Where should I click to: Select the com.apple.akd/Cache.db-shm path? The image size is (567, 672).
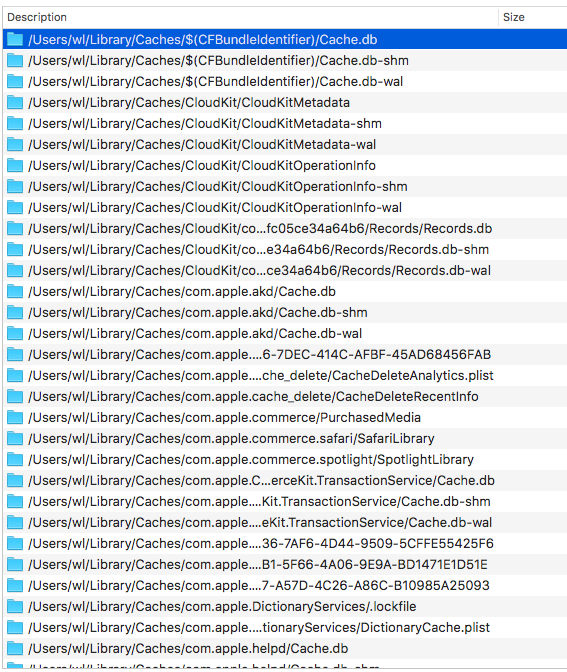click(x=198, y=313)
